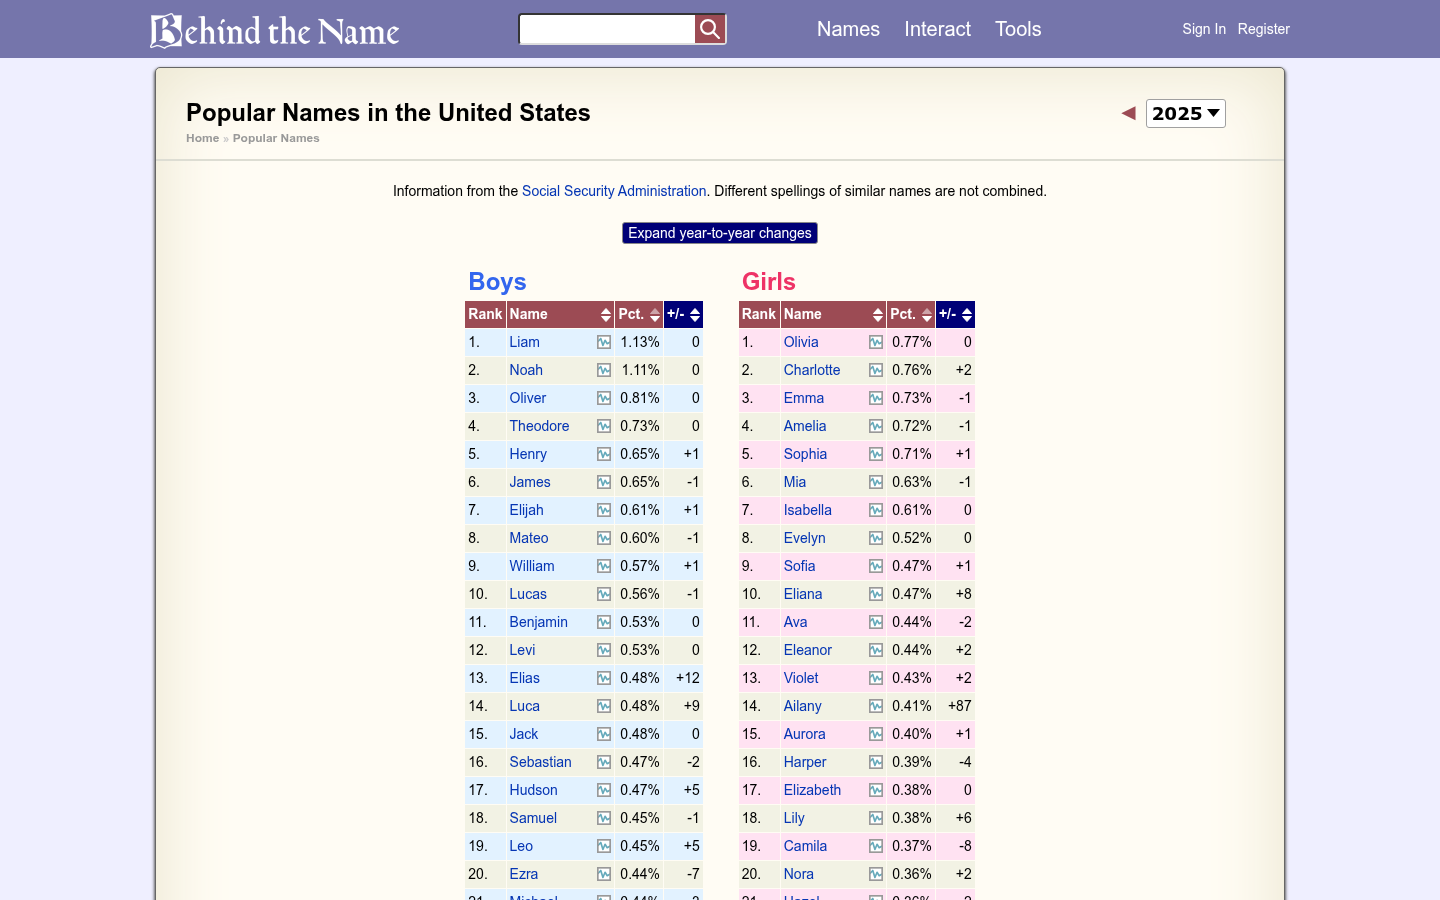This screenshot has height=900, width=1440.
Task: Open popularity chart icon for Ailany
Action: (876, 706)
